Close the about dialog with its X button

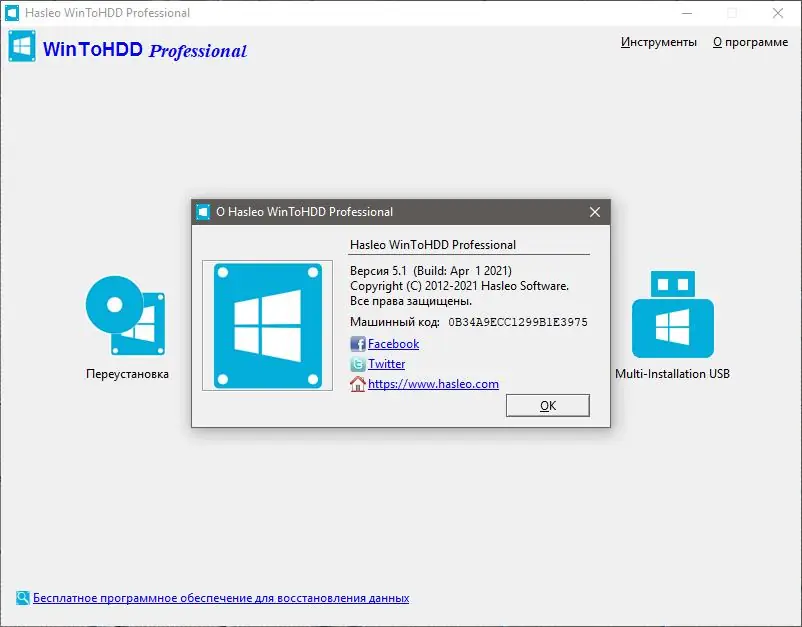click(595, 211)
